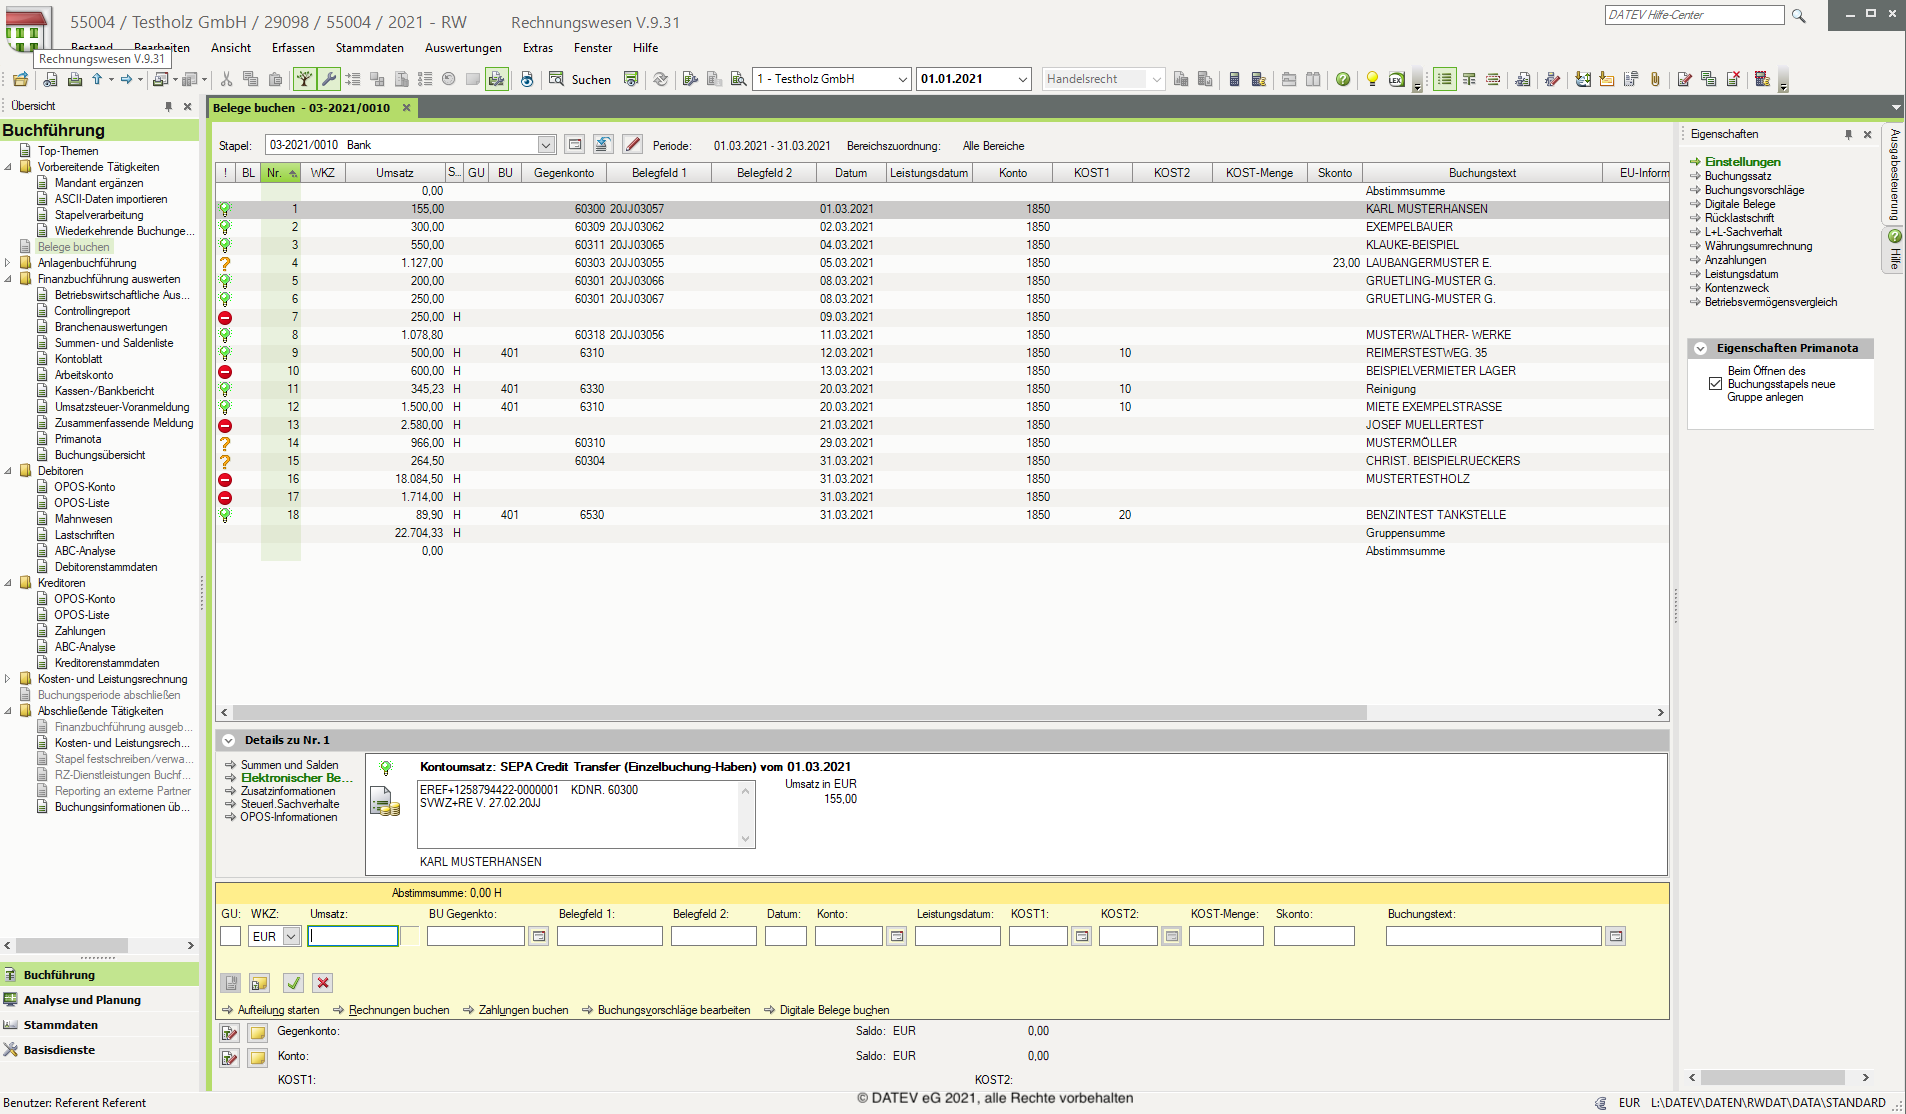Click the green checkmark to accept the booking
1906x1114 pixels.
tap(293, 983)
